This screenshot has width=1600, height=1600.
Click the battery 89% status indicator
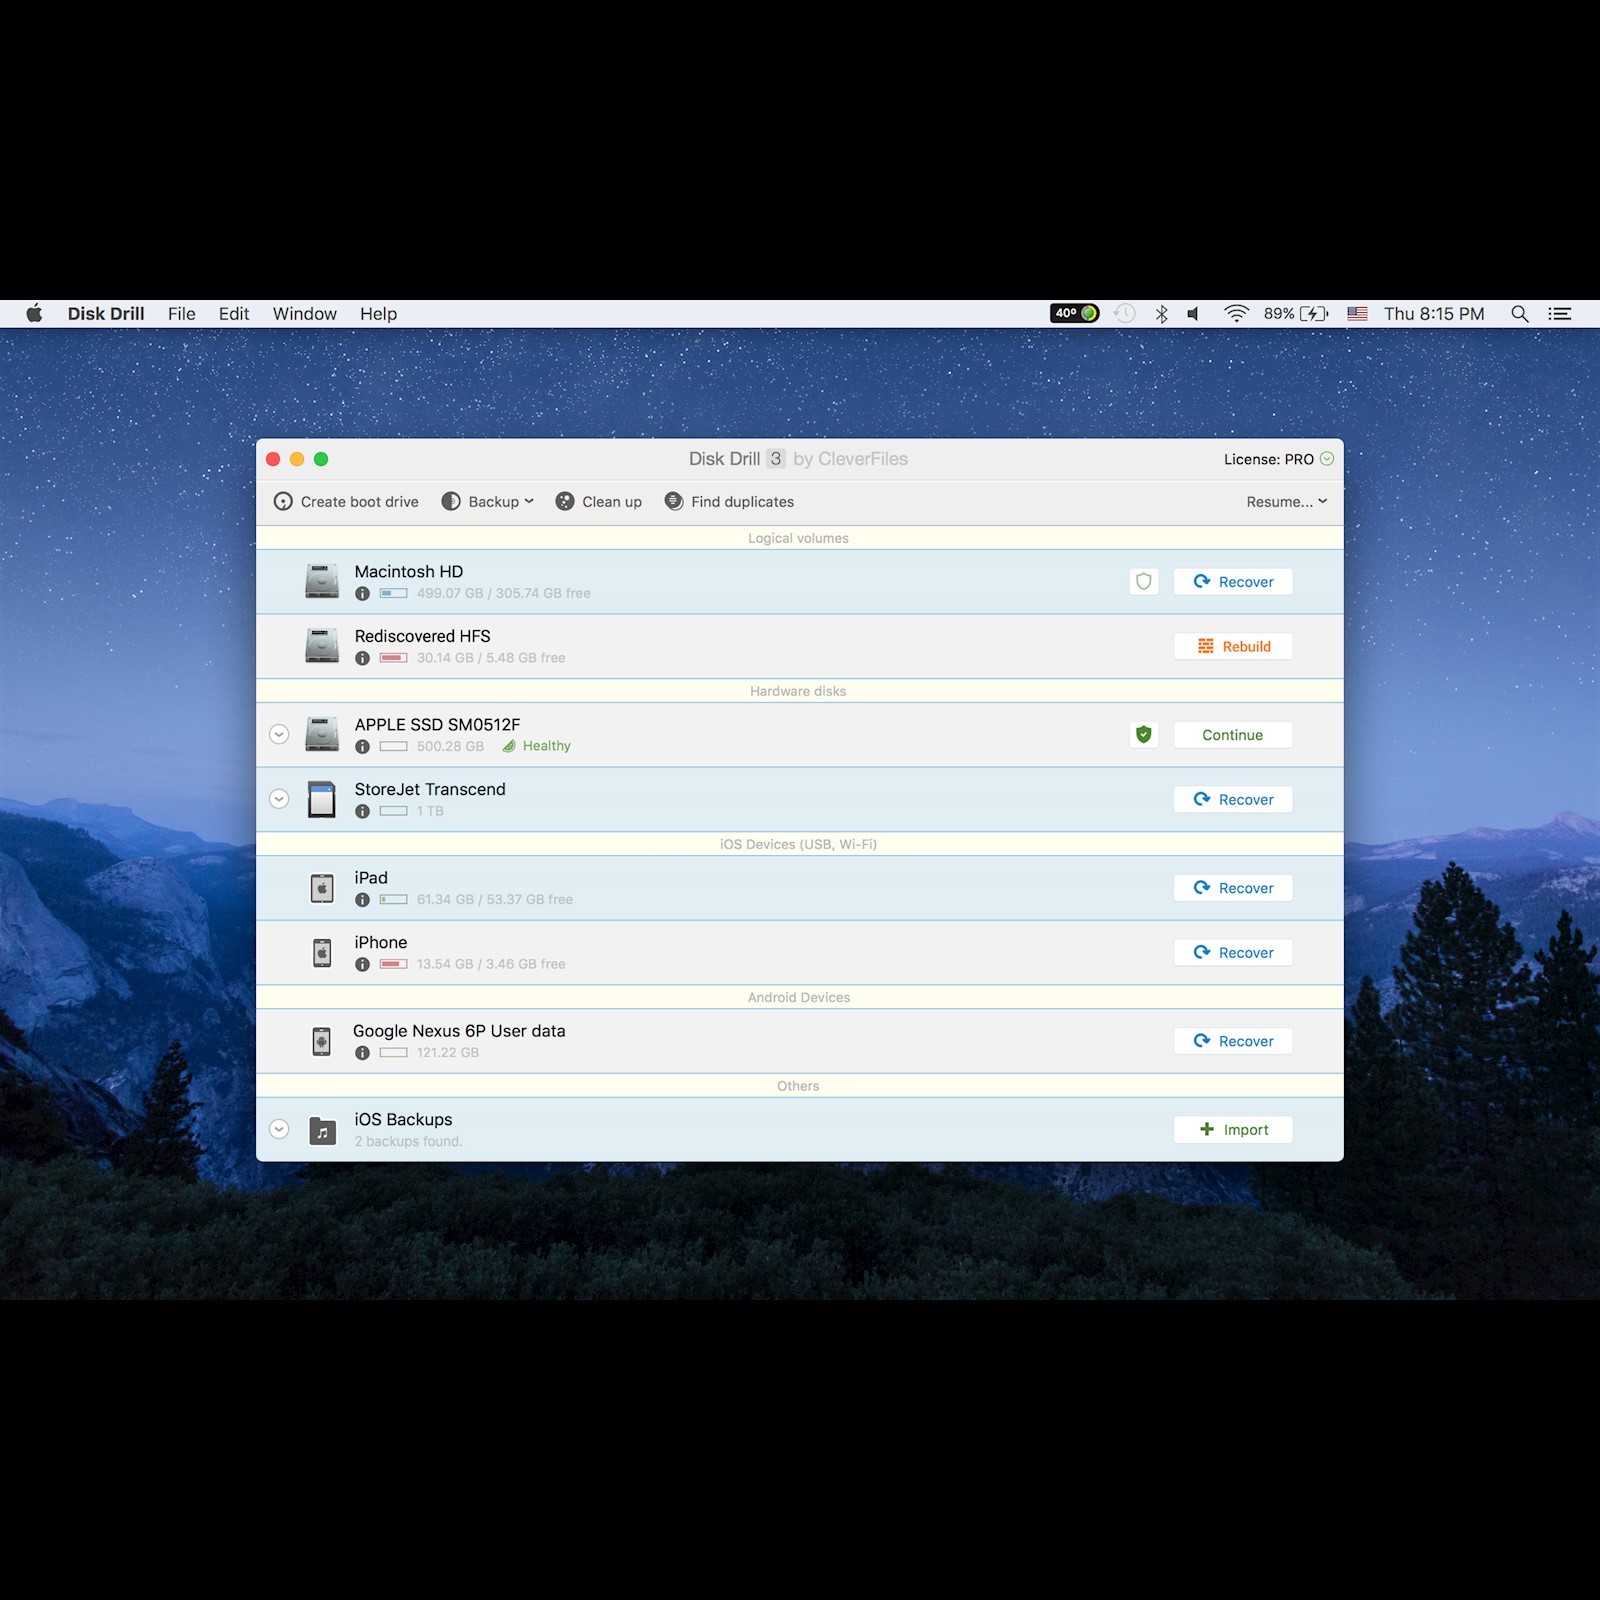(x=1296, y=313)
